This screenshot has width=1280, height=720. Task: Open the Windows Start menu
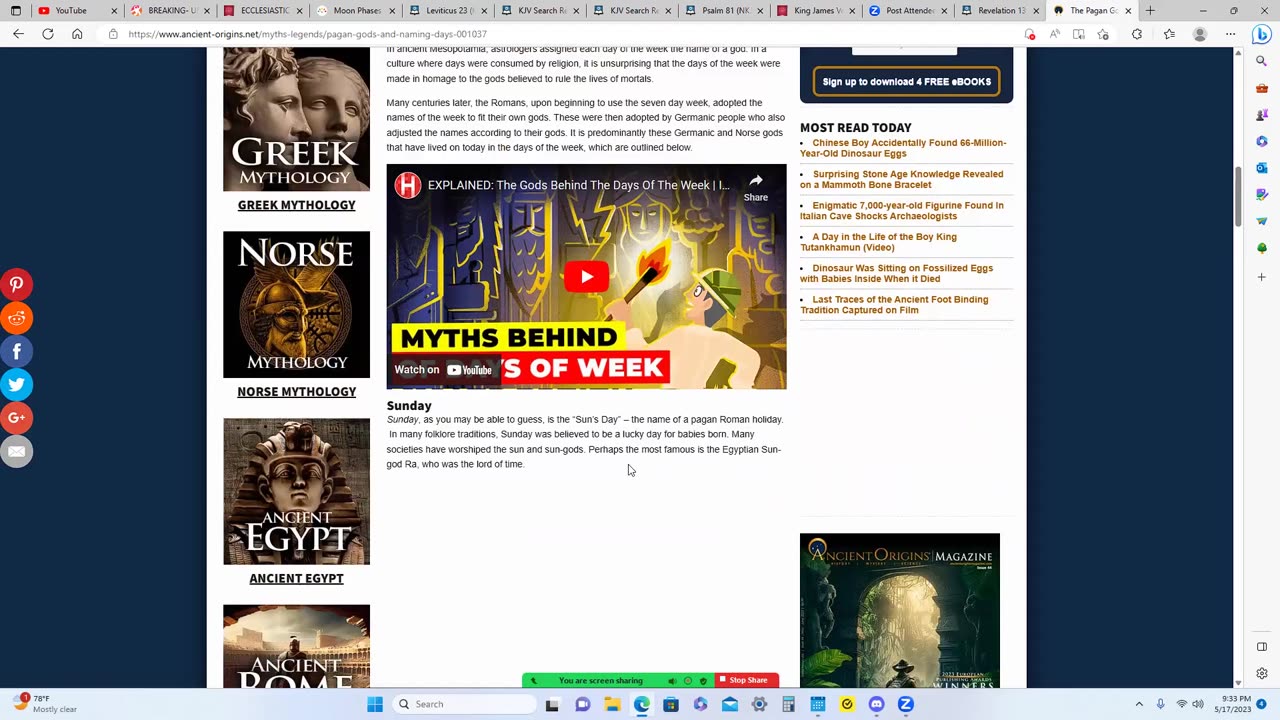tap(375, 704)
